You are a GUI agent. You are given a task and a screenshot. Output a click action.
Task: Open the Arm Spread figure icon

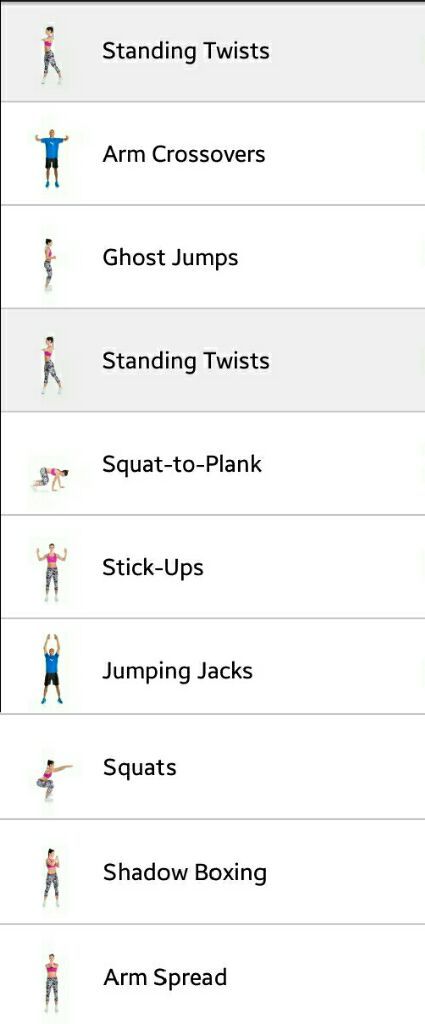coord(52,982)
